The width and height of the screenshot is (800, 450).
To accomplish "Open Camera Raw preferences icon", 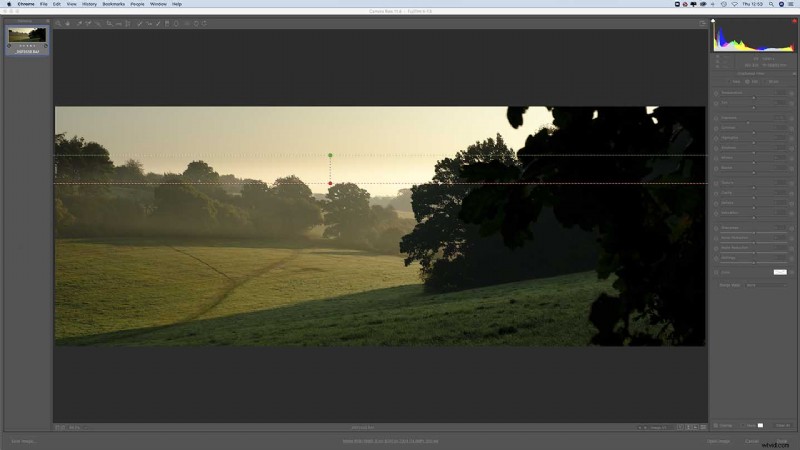I will coord(186,23).
